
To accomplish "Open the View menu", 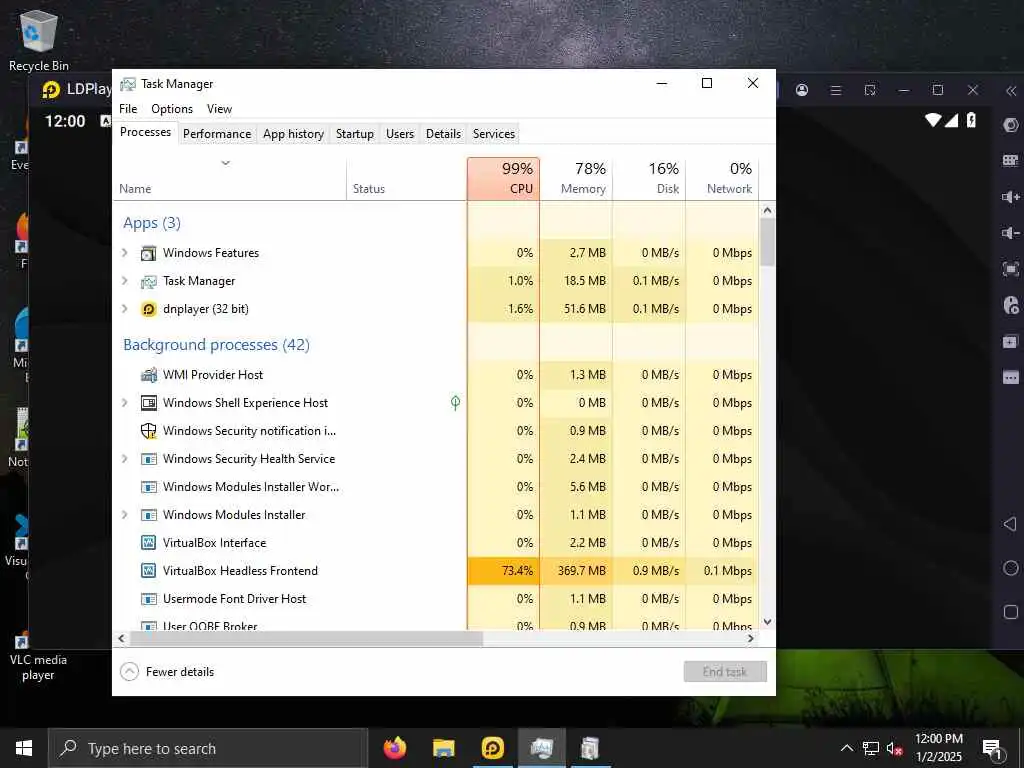I will pos(219,109).
